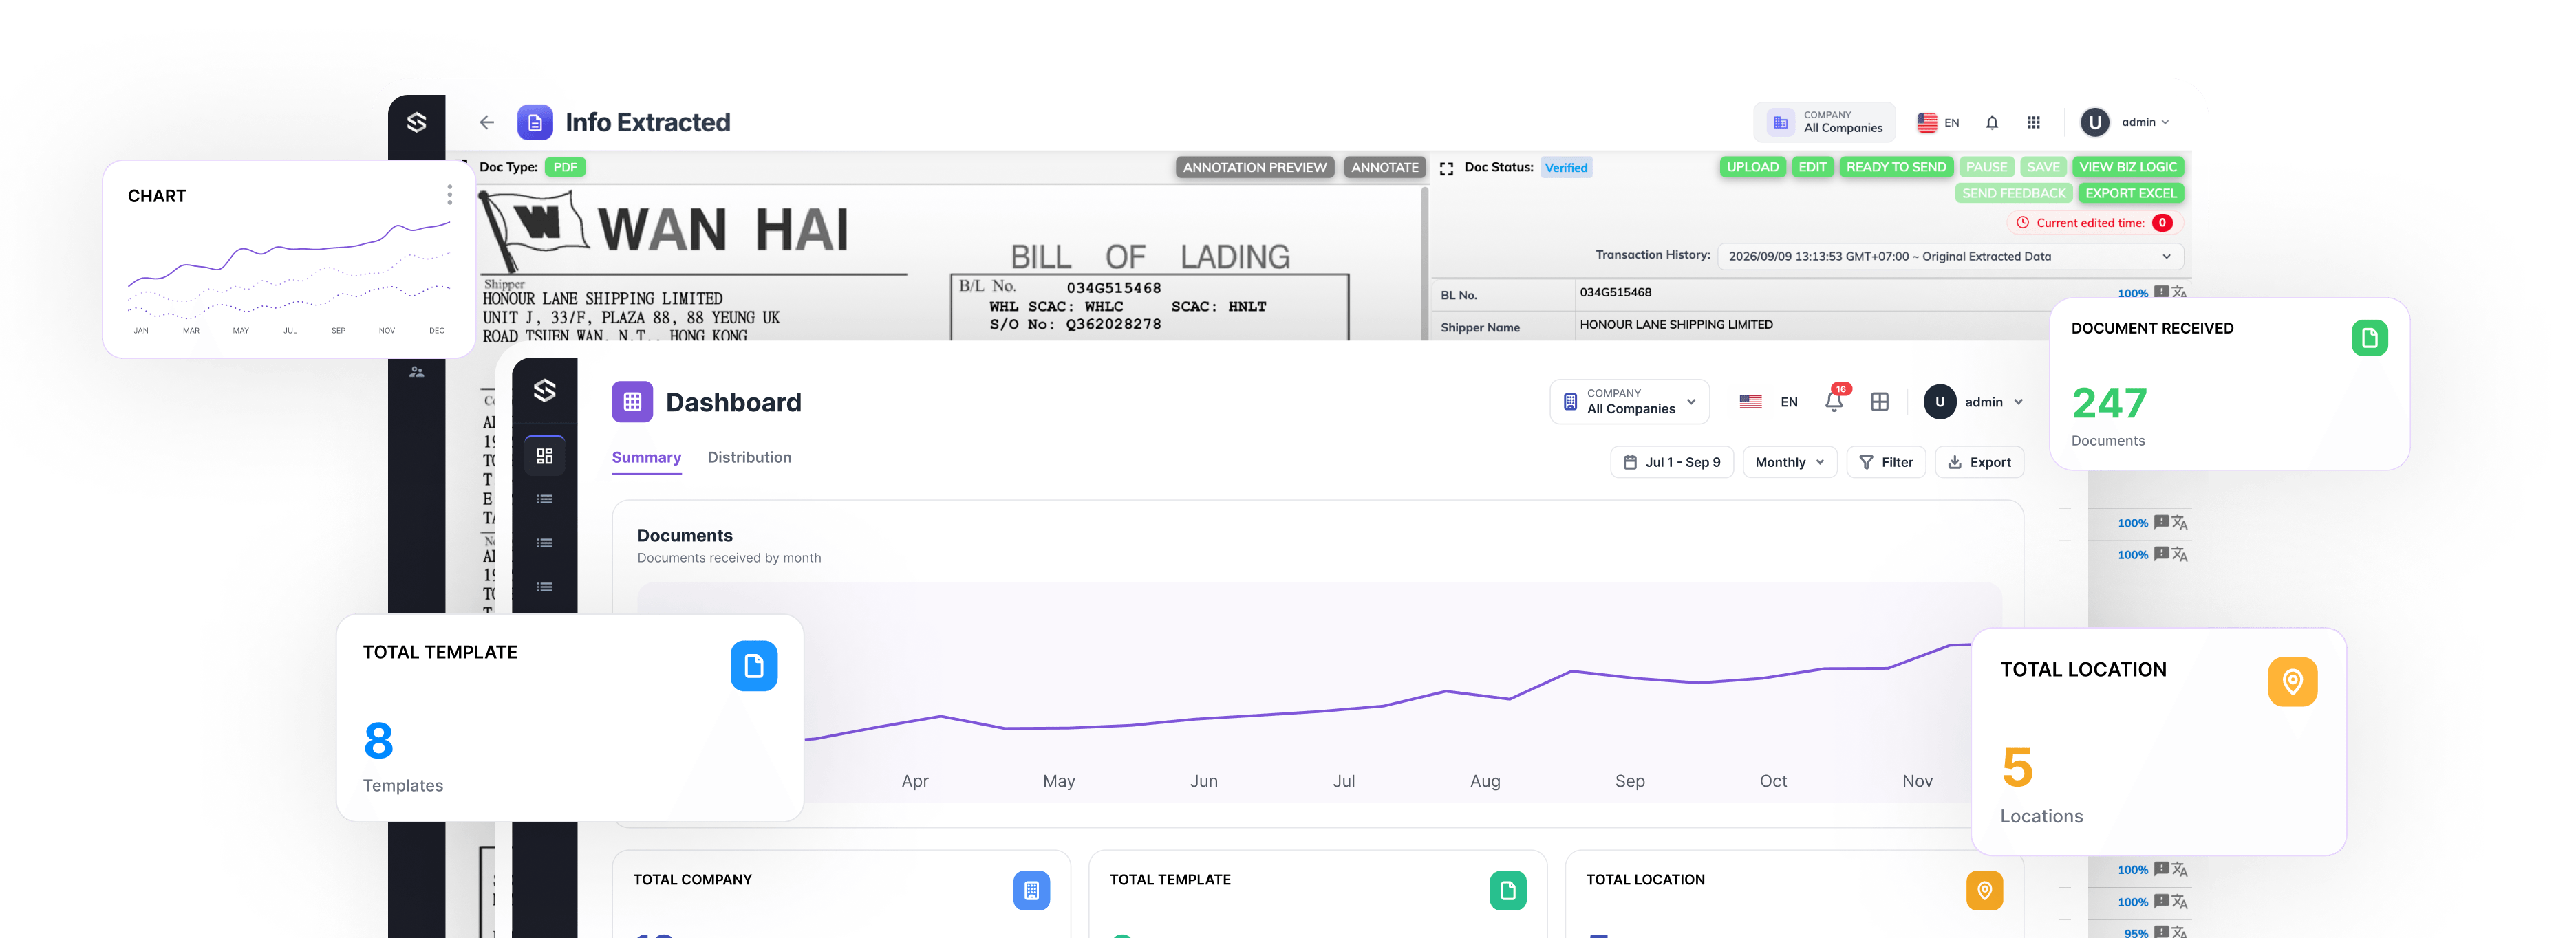Click the UPLOAD button

coord(1752,167)
